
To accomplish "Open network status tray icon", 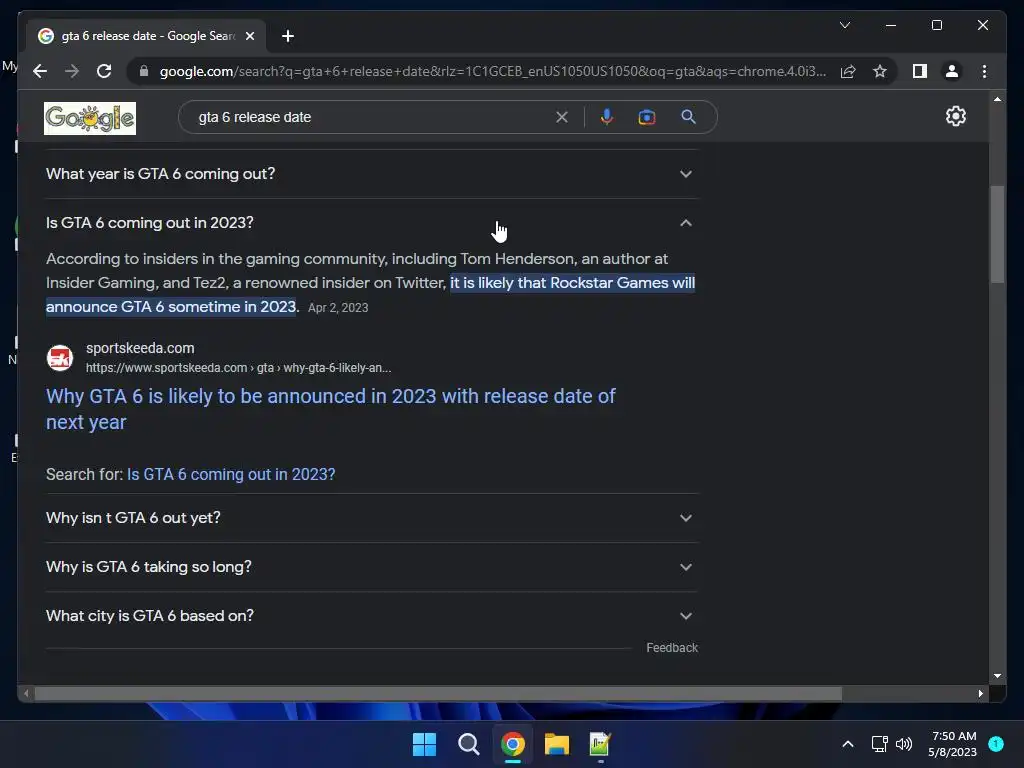I will 879,744.
